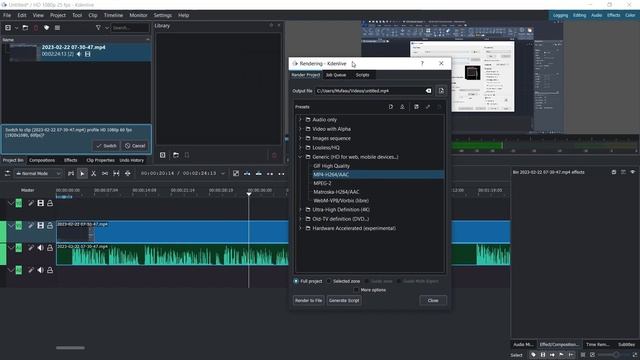
Task: Click the Cancel button in profile prompt
Action: [135, 146]
